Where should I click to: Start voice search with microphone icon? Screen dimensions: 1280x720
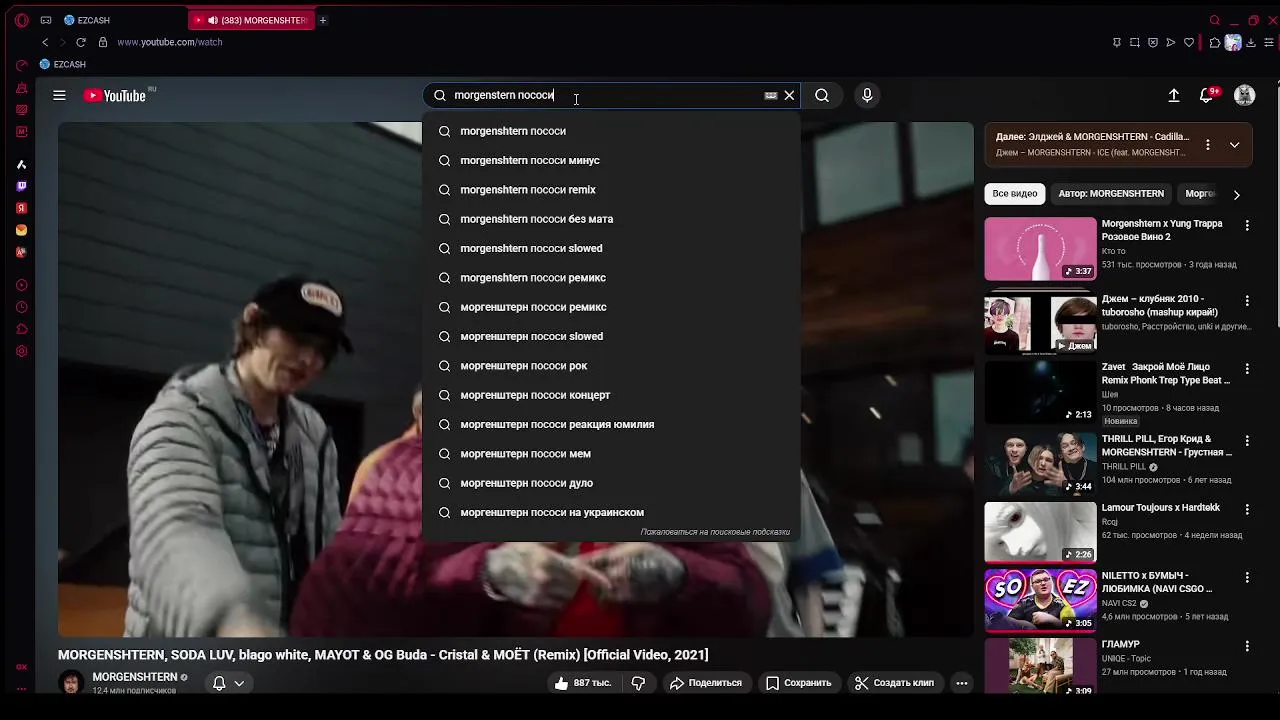tap(867, 95)
